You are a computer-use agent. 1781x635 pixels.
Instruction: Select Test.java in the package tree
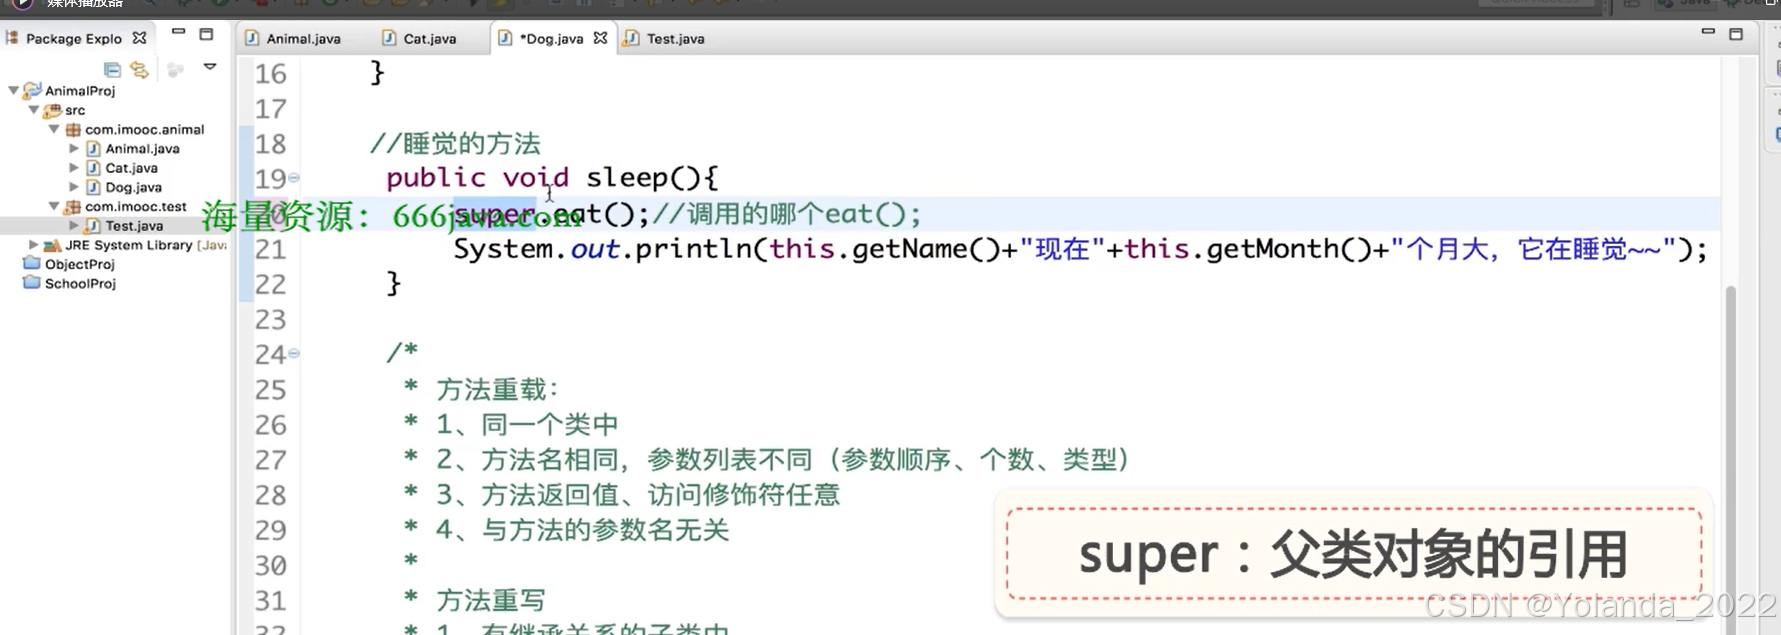pos(134,226)
